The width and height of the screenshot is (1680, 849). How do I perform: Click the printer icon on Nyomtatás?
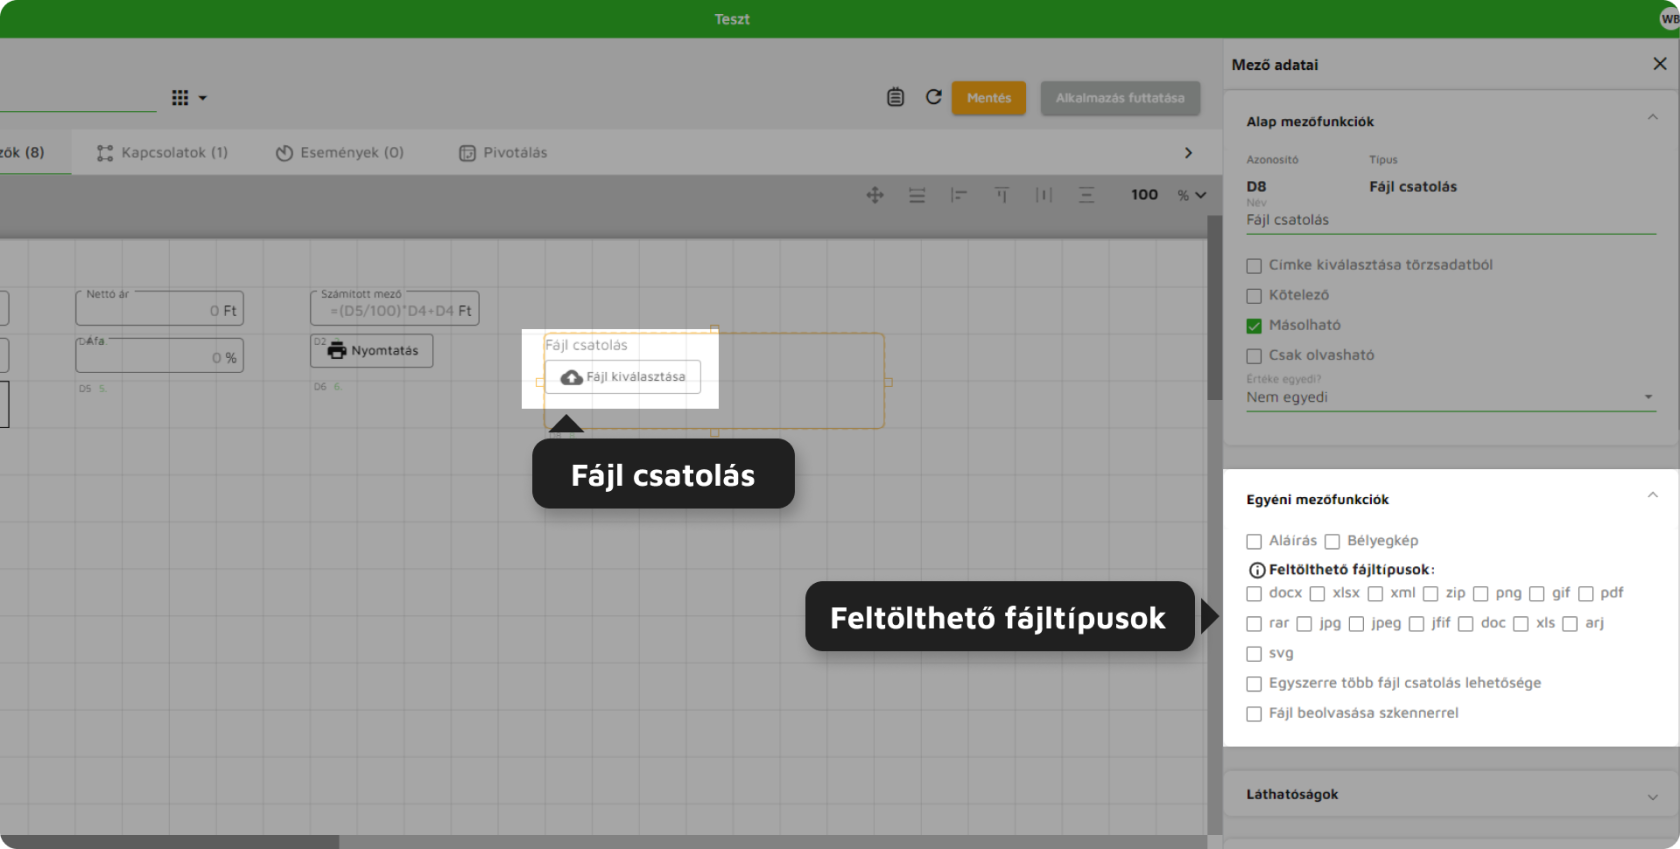pyautogui.click(x=337, y=351)
